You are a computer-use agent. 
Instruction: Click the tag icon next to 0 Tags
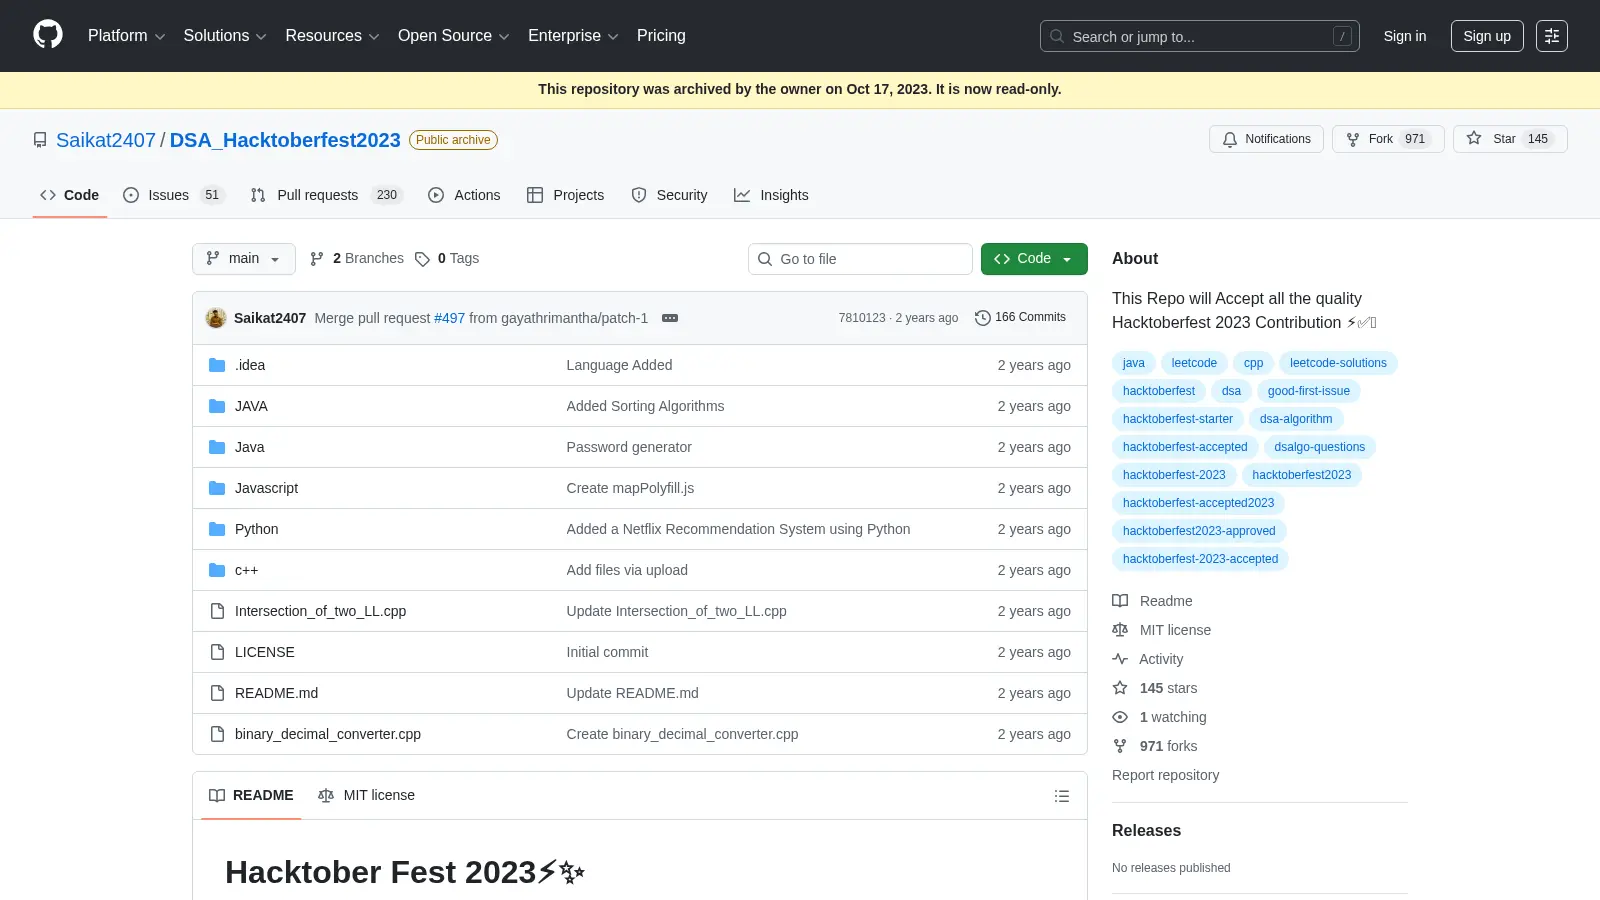click(x=422, y=259)
